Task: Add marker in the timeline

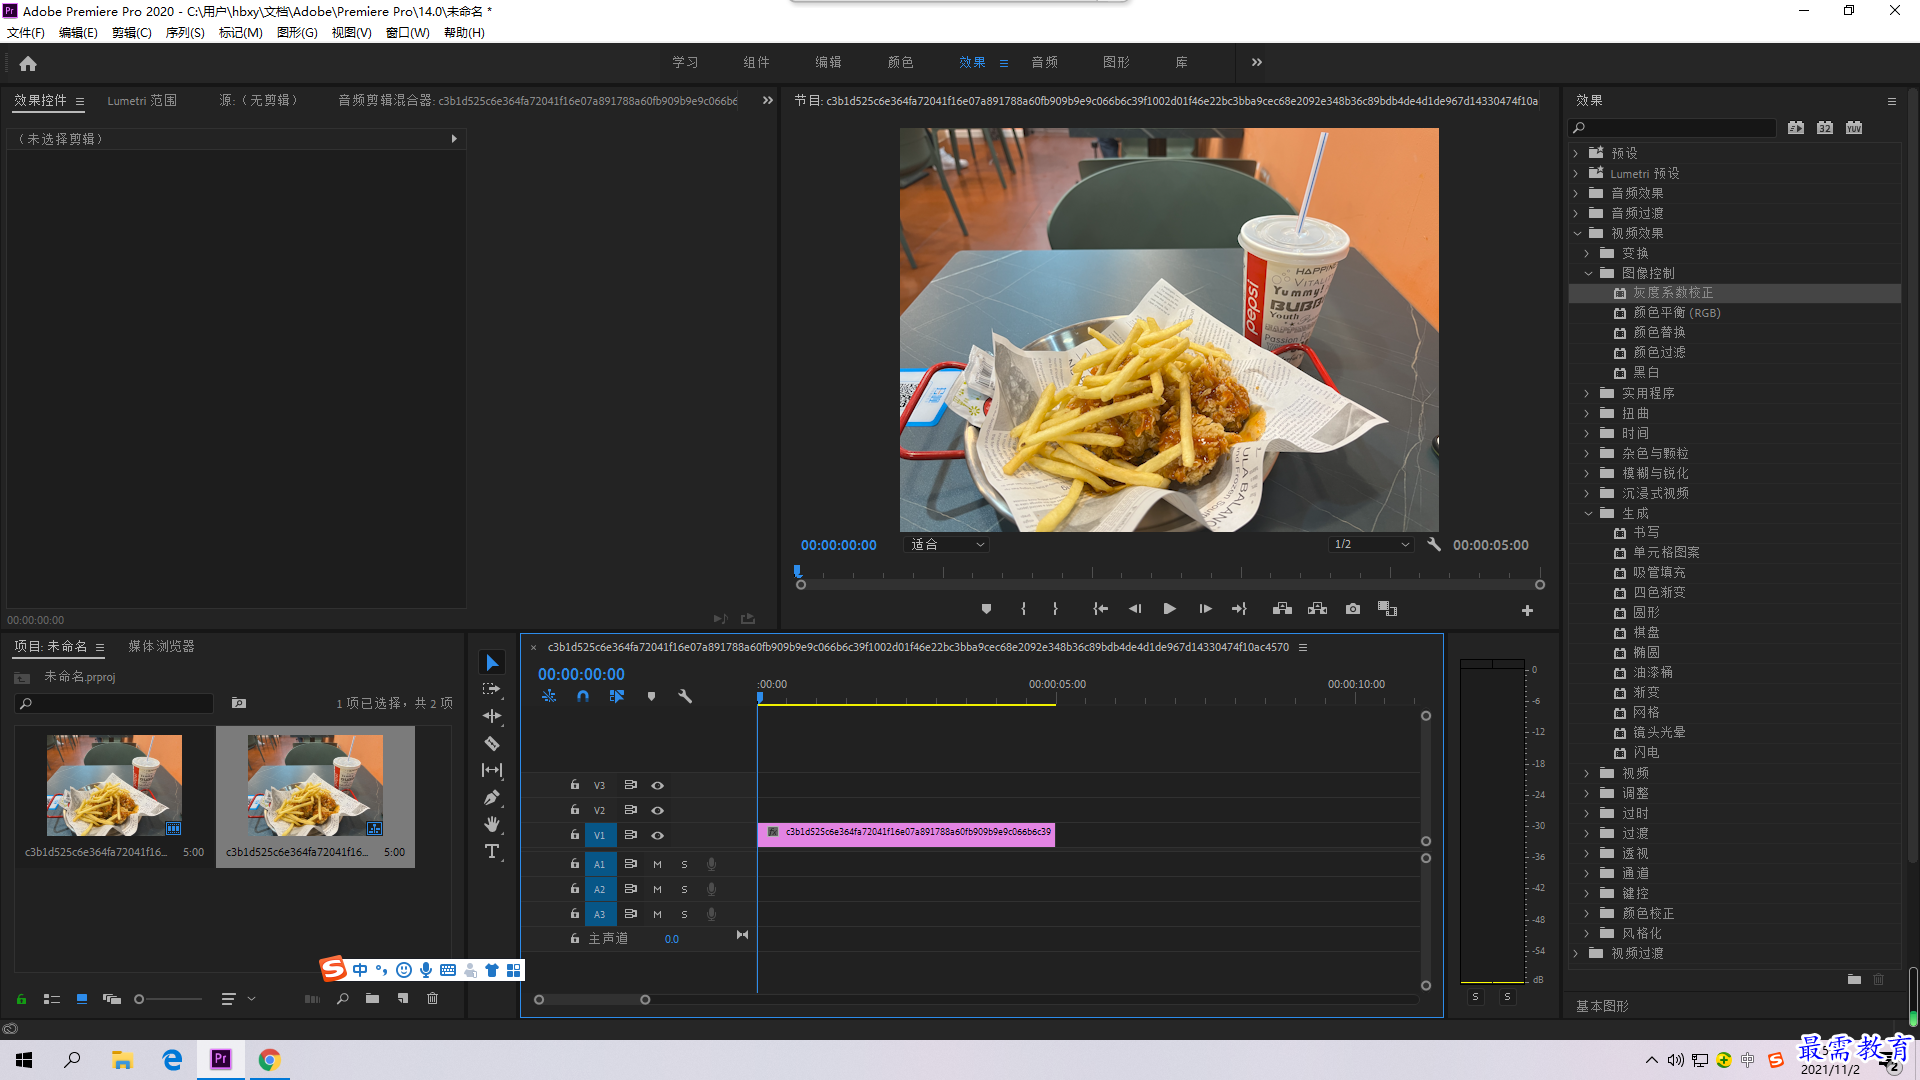Action: 651,696
